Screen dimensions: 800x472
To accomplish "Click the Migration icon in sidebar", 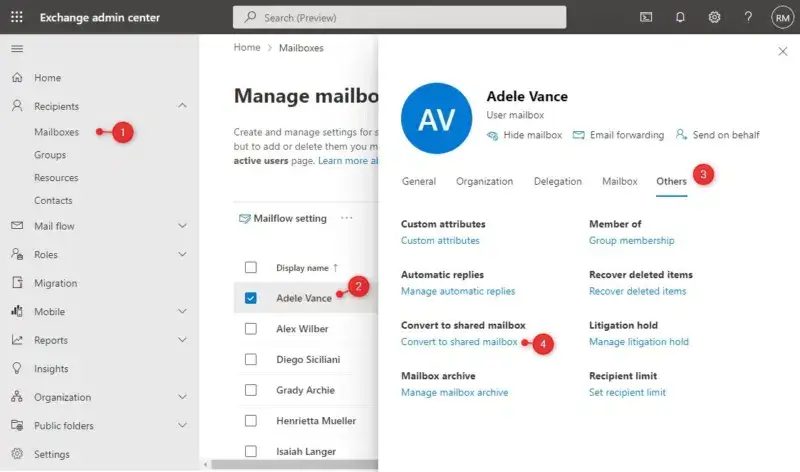I will coord(17,282).
